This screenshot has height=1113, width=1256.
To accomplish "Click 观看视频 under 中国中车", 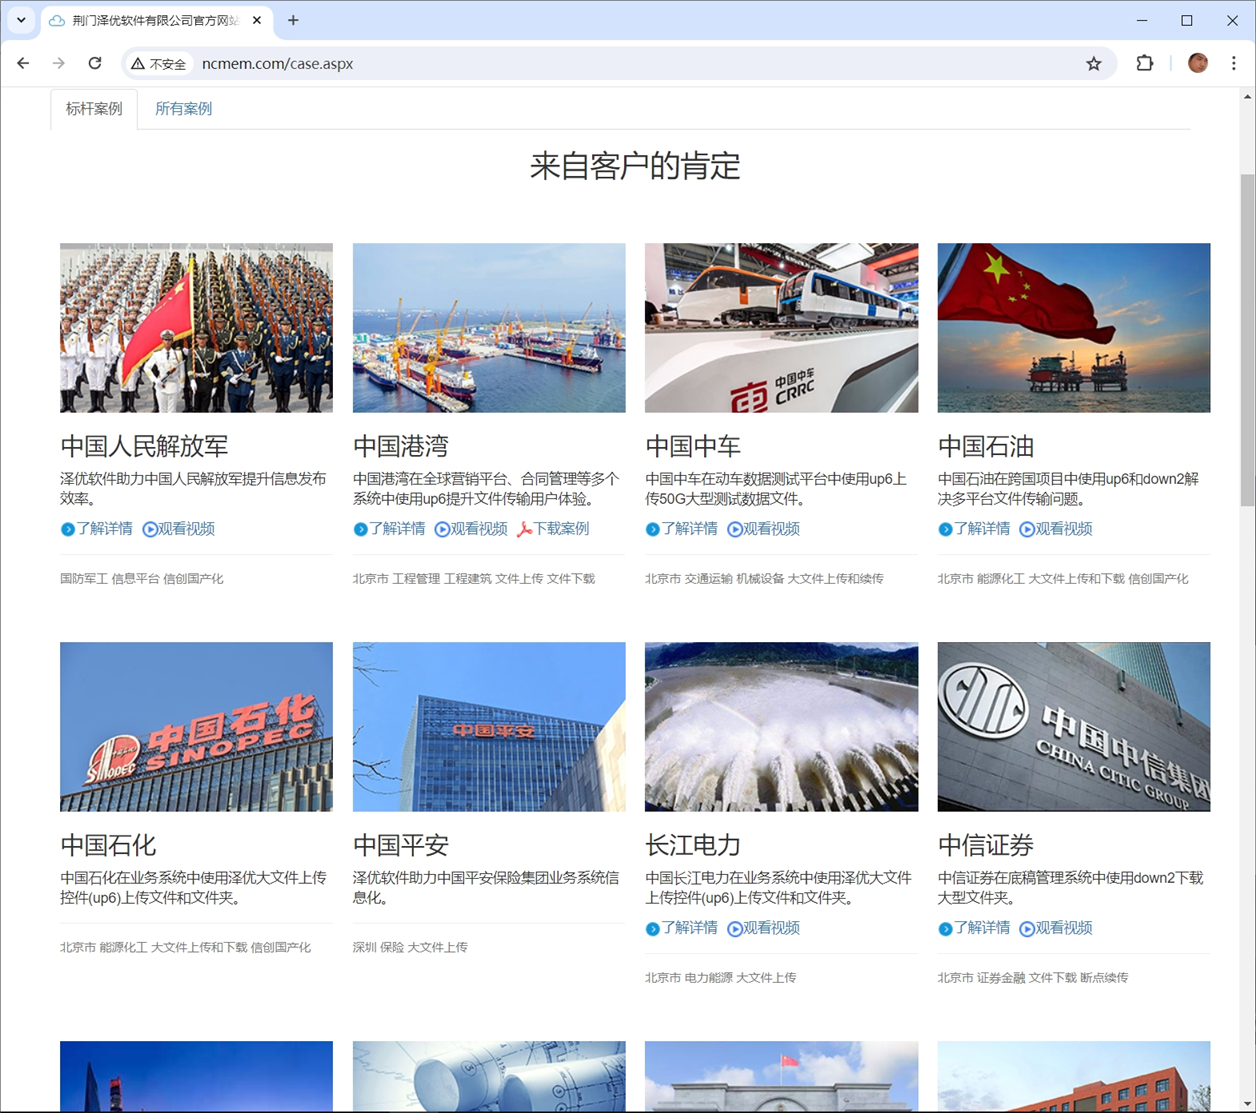I will pyautogui.click(x=764, y=529).
